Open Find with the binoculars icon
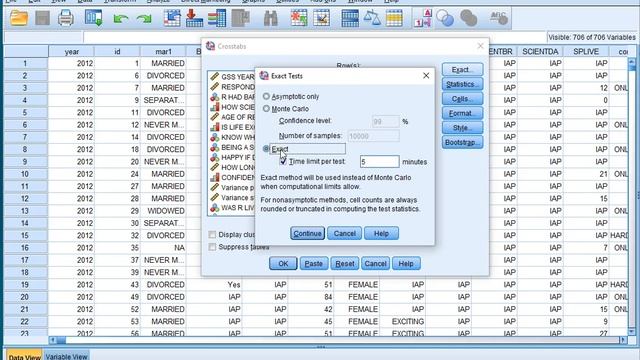The height and width of the screenshot is (360, 640). pyautogui.click(x=270, y=18)
